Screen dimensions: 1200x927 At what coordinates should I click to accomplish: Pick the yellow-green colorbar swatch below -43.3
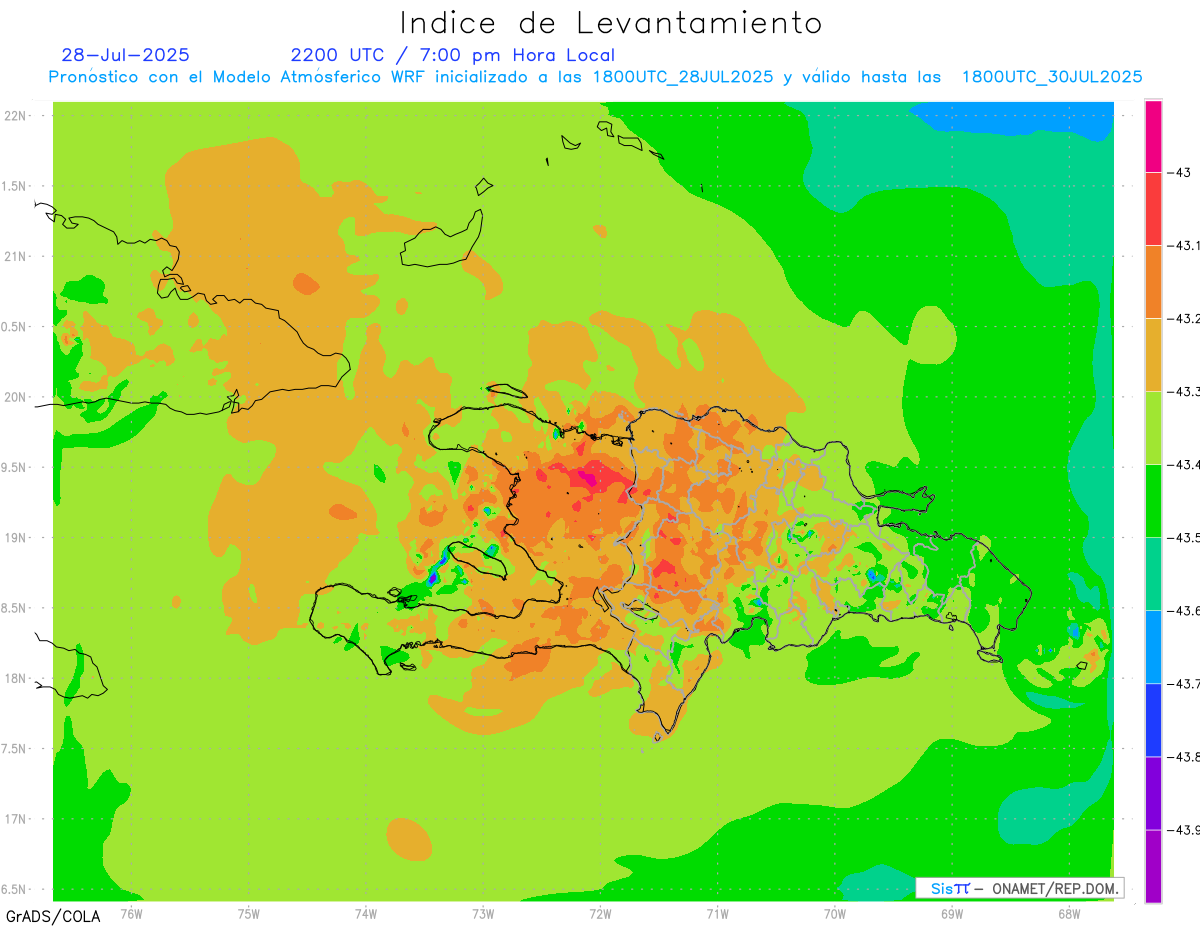[x=1153, y=427]
